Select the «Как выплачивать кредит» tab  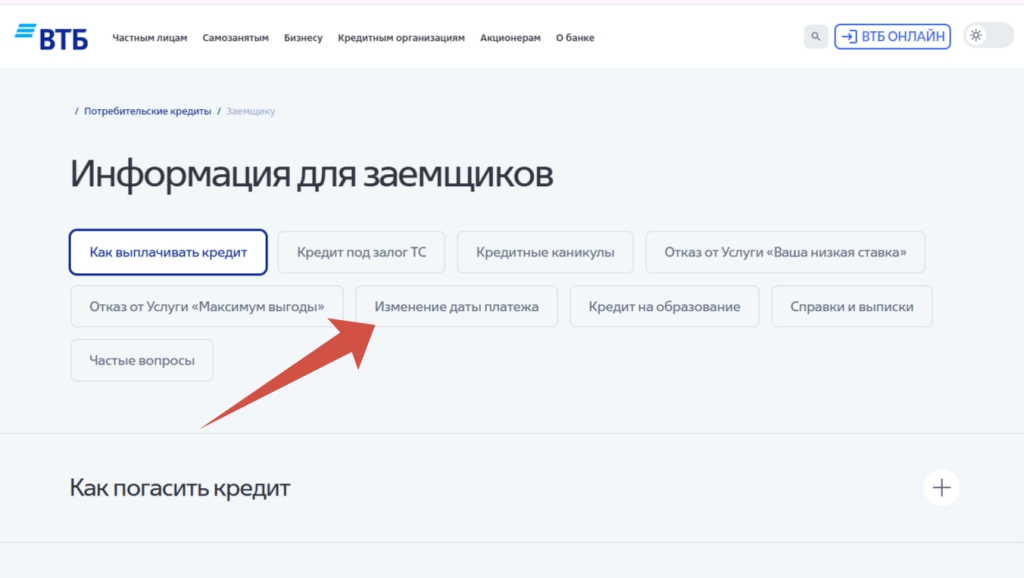pyautogui.click(x=167, y=252)
